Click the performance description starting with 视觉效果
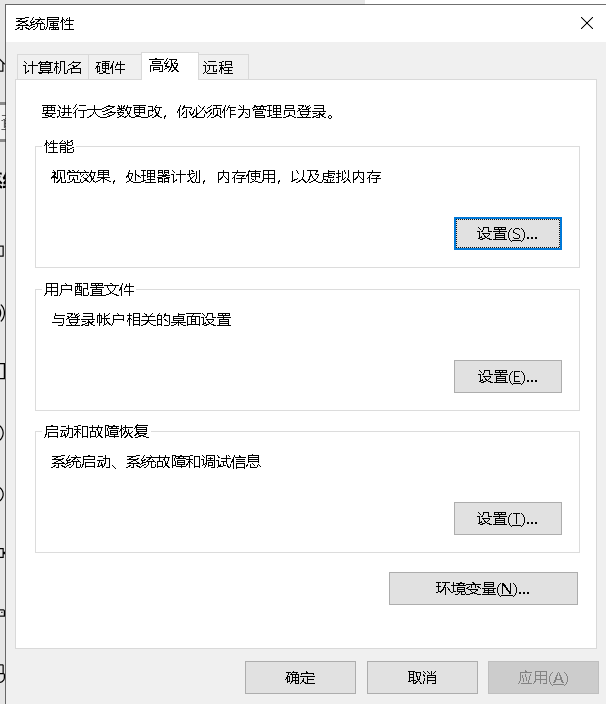The width and height of the screenshot is (606, 704). (x=216, y=177)
